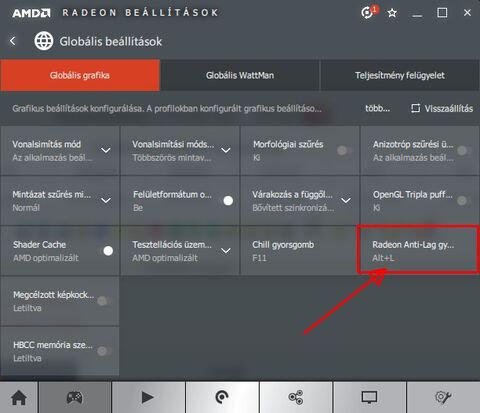Click the AMD logo in the title bar
This screenshot has width=480, height=413.
click(31, 13)
